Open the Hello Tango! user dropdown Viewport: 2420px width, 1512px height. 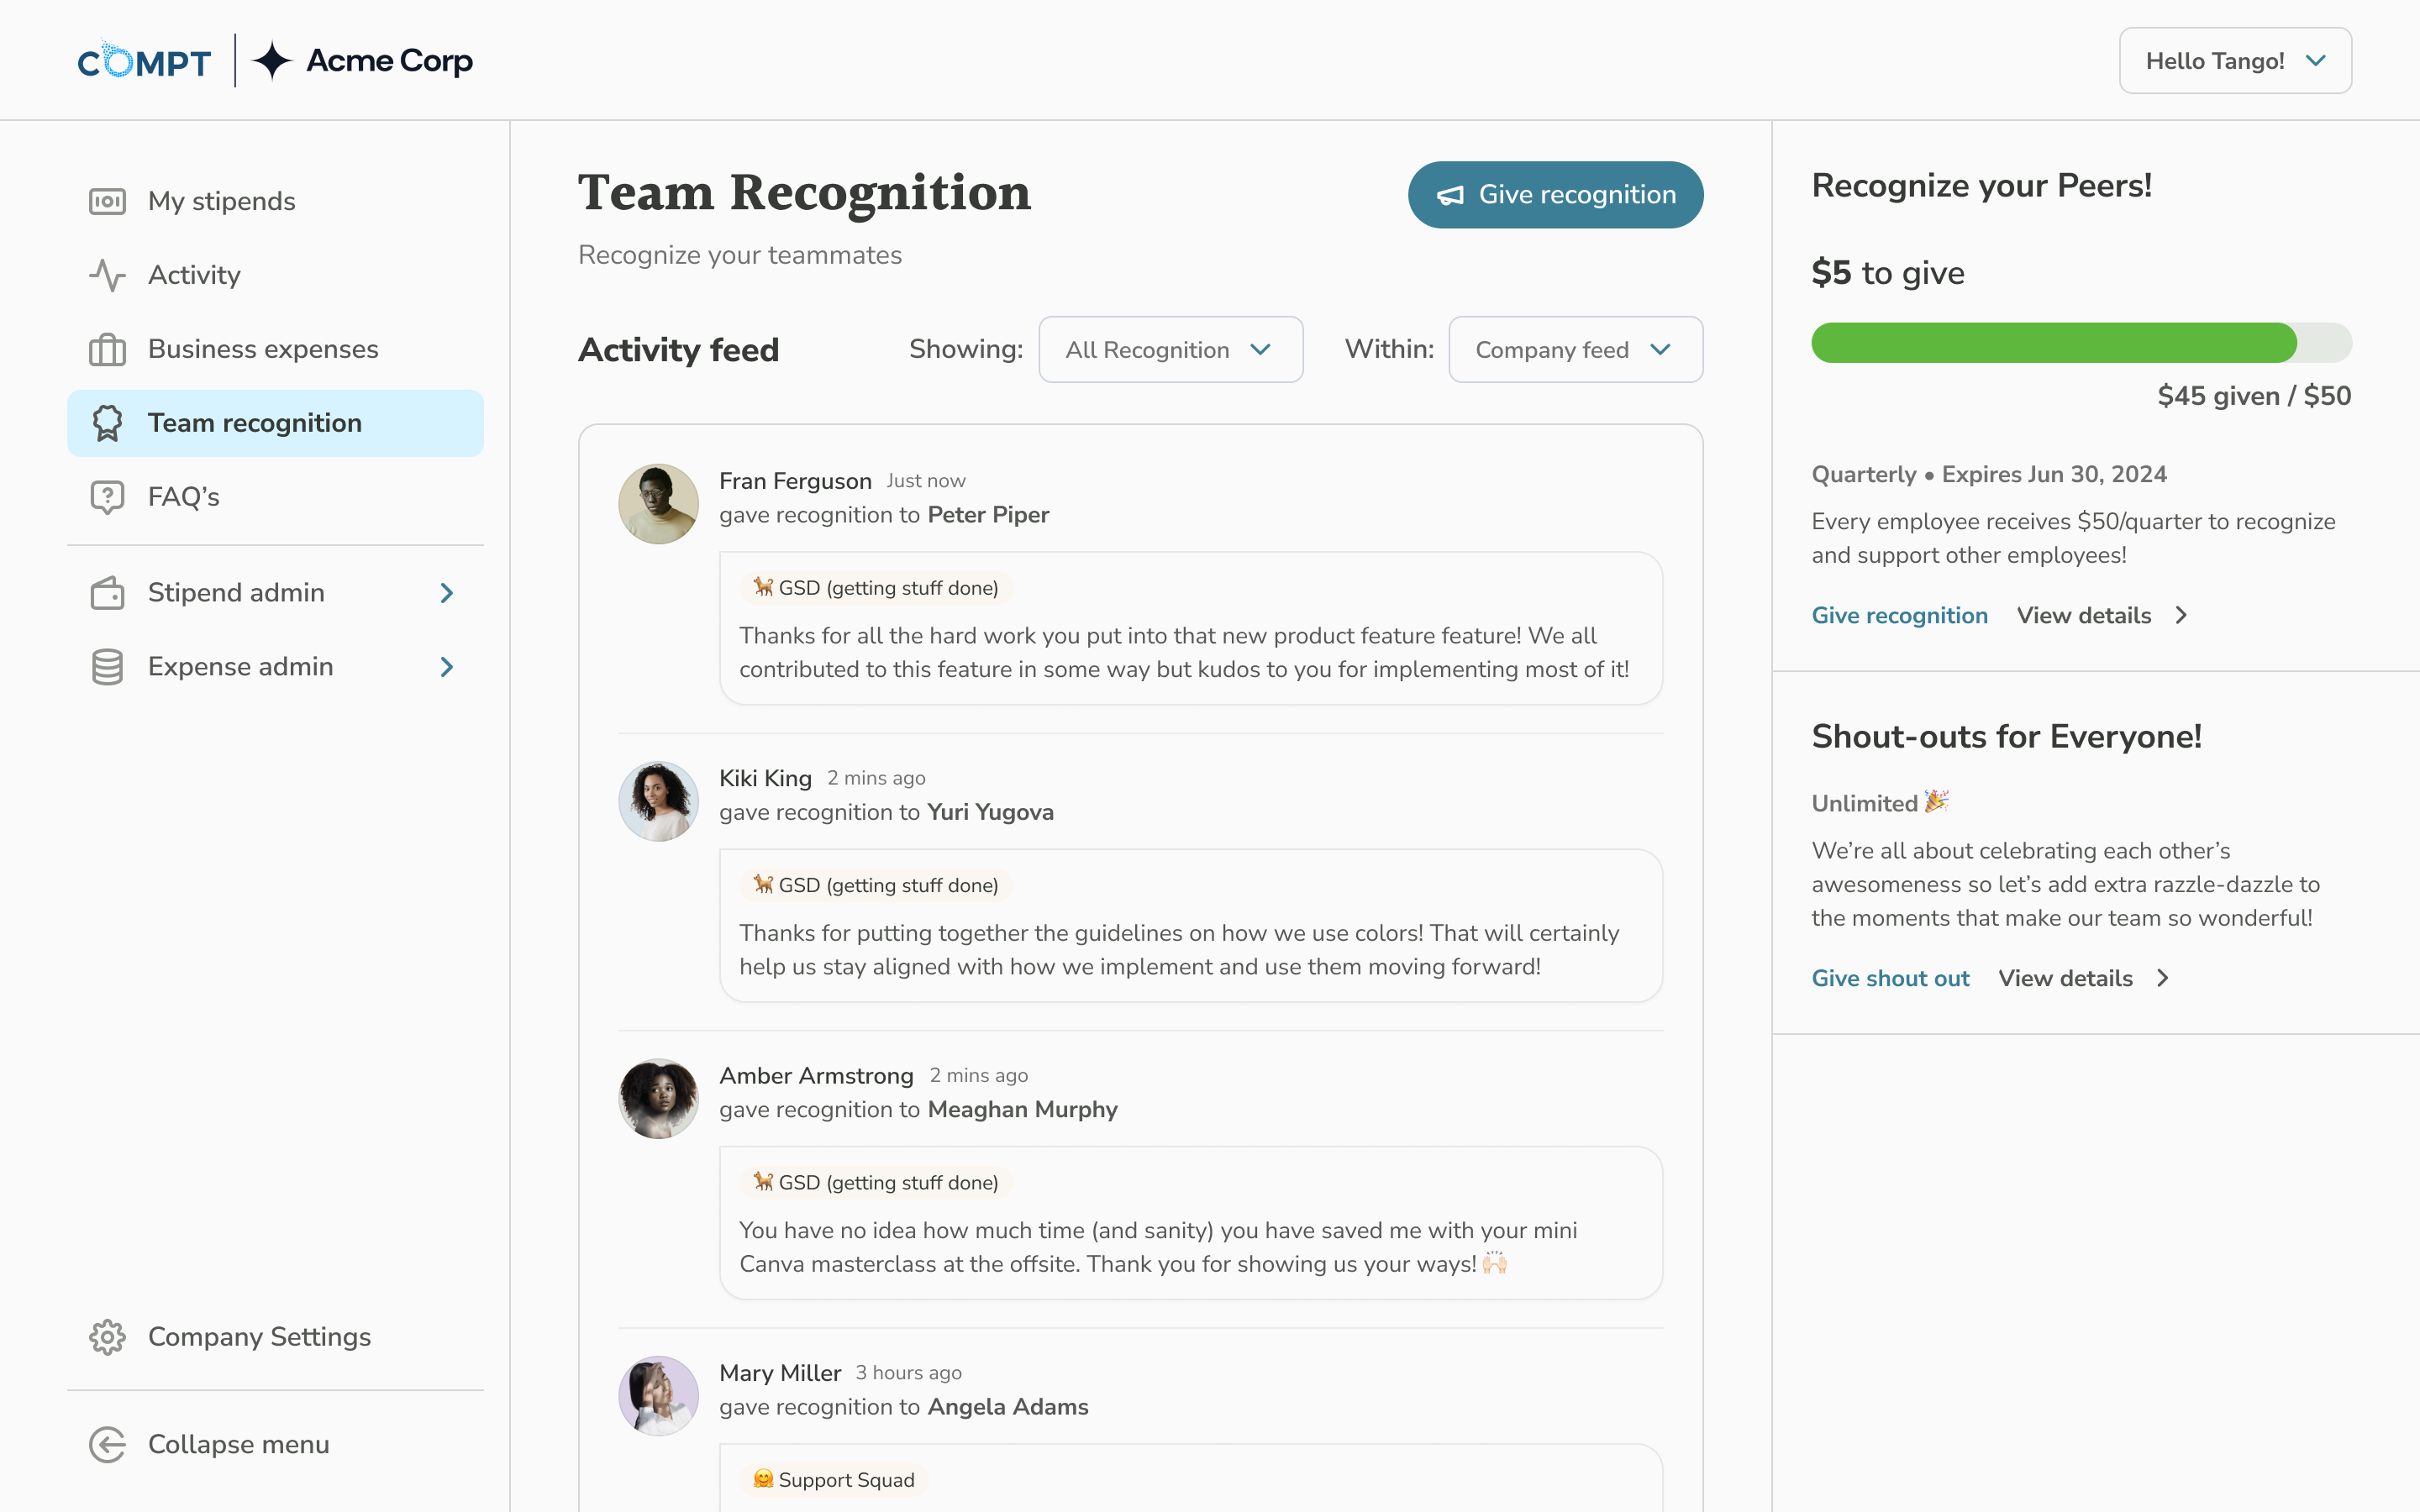point(2235,61)
